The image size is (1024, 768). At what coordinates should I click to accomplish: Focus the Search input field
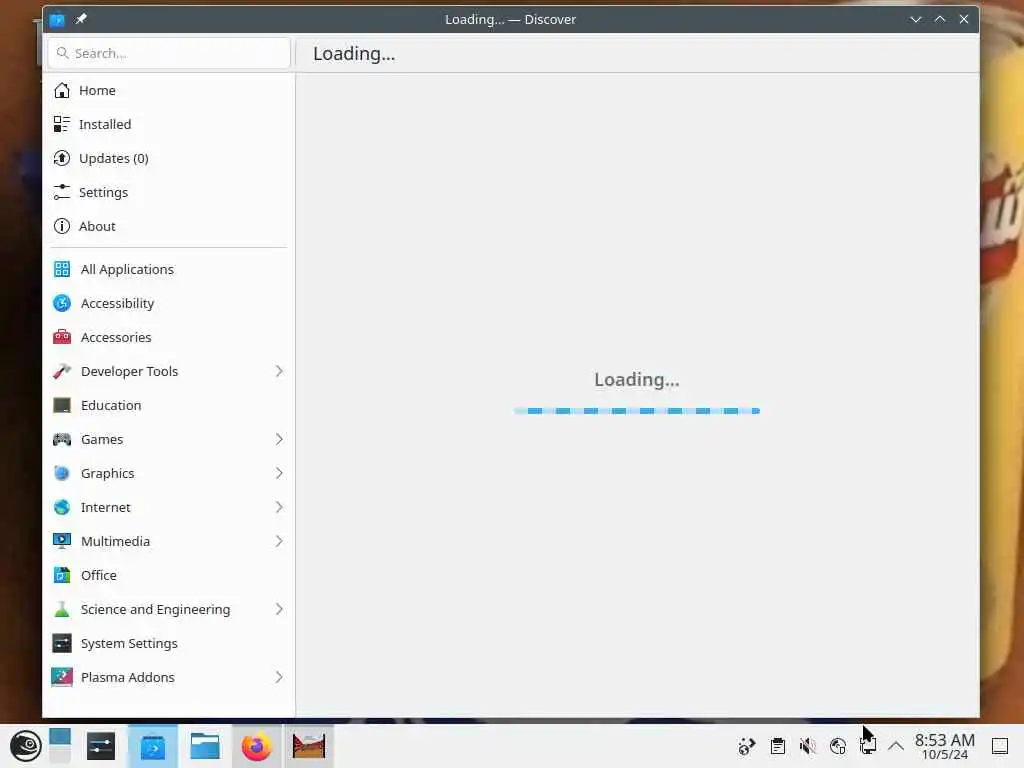pos(169,53)
